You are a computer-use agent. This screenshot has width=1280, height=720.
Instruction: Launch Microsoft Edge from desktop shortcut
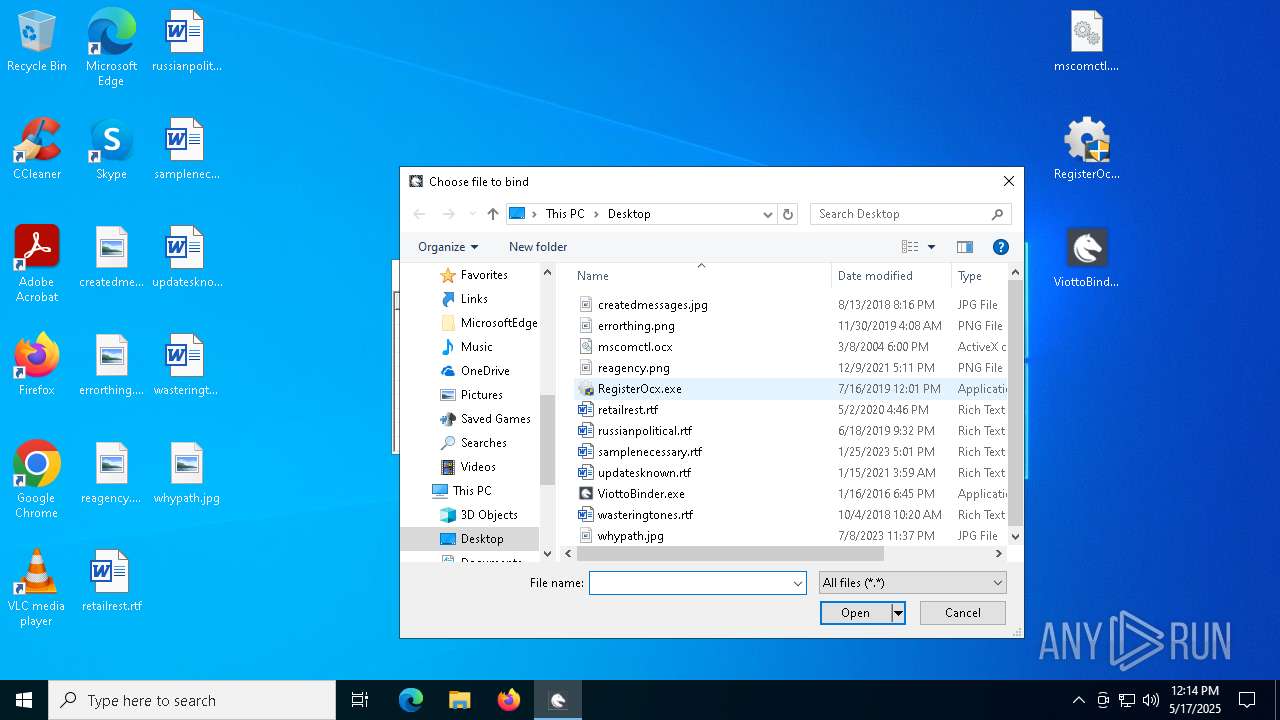tap(111, 48)
